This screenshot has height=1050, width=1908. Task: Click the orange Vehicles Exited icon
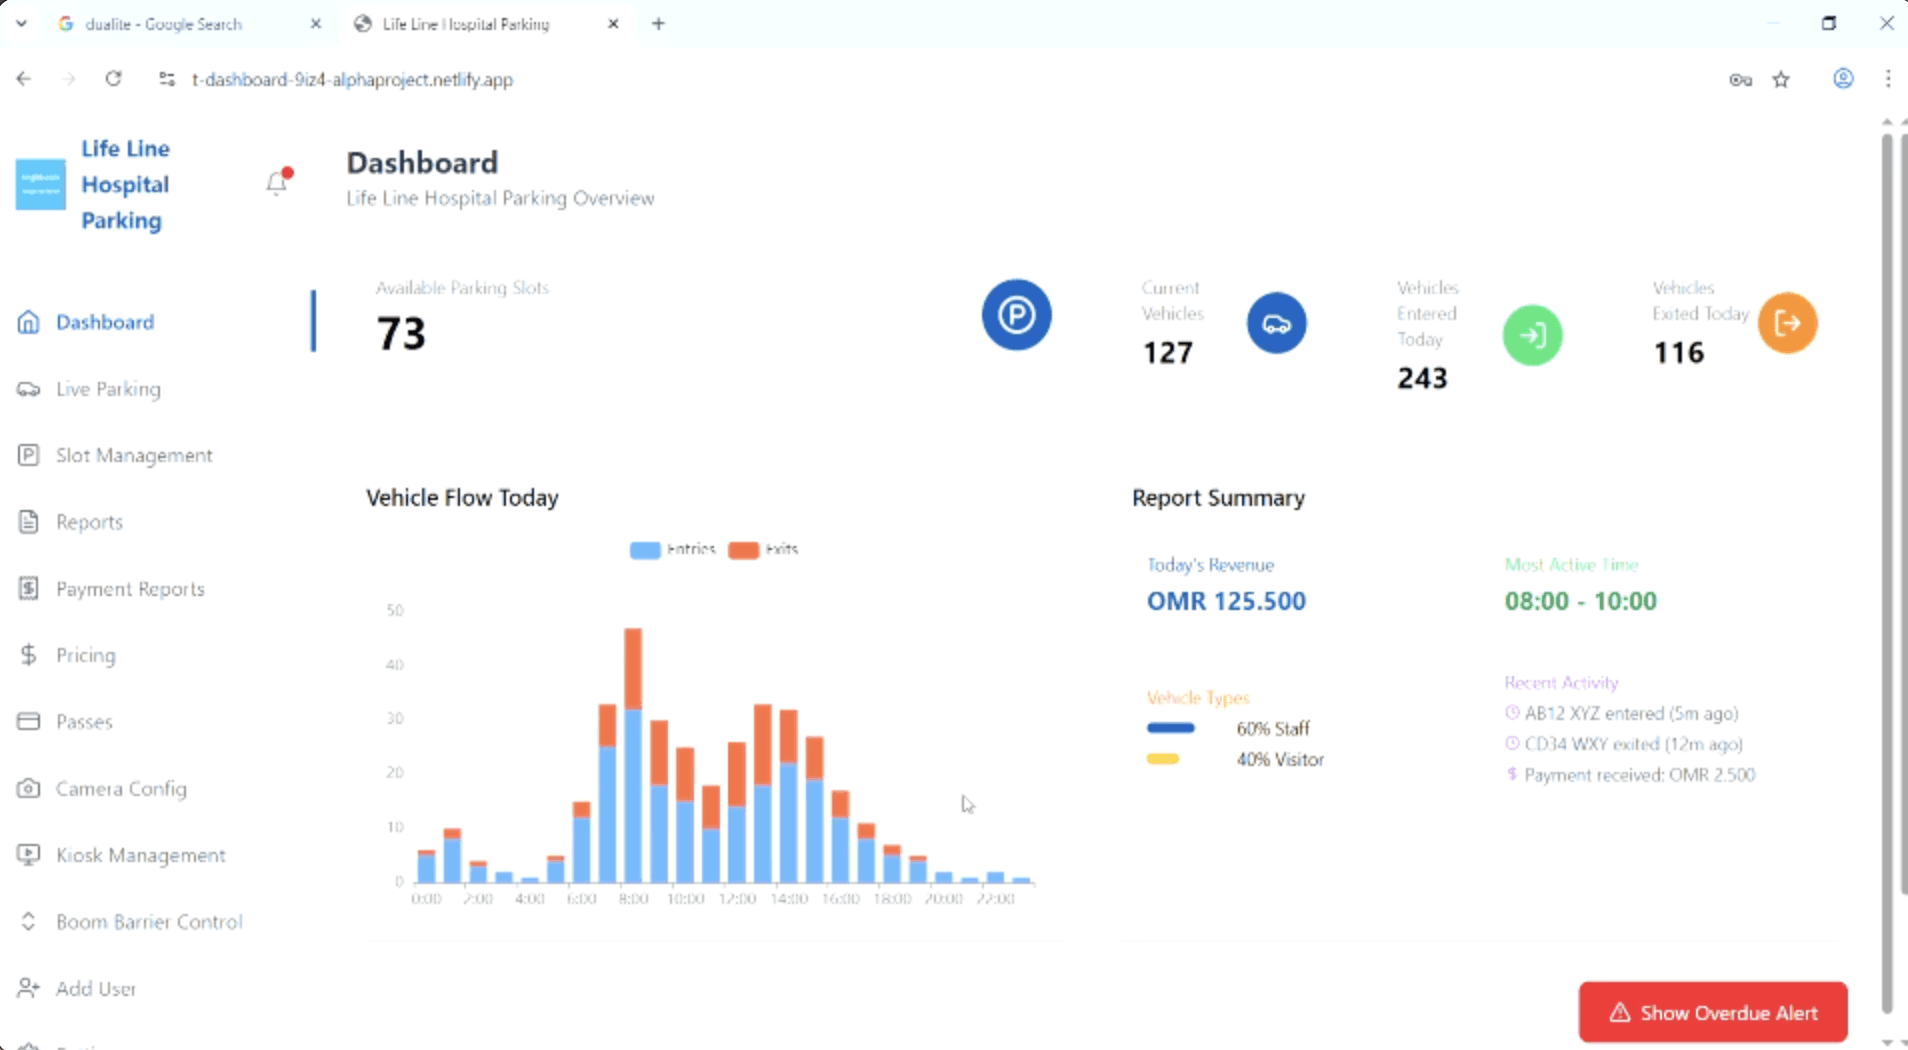[x=1788, y=323]
